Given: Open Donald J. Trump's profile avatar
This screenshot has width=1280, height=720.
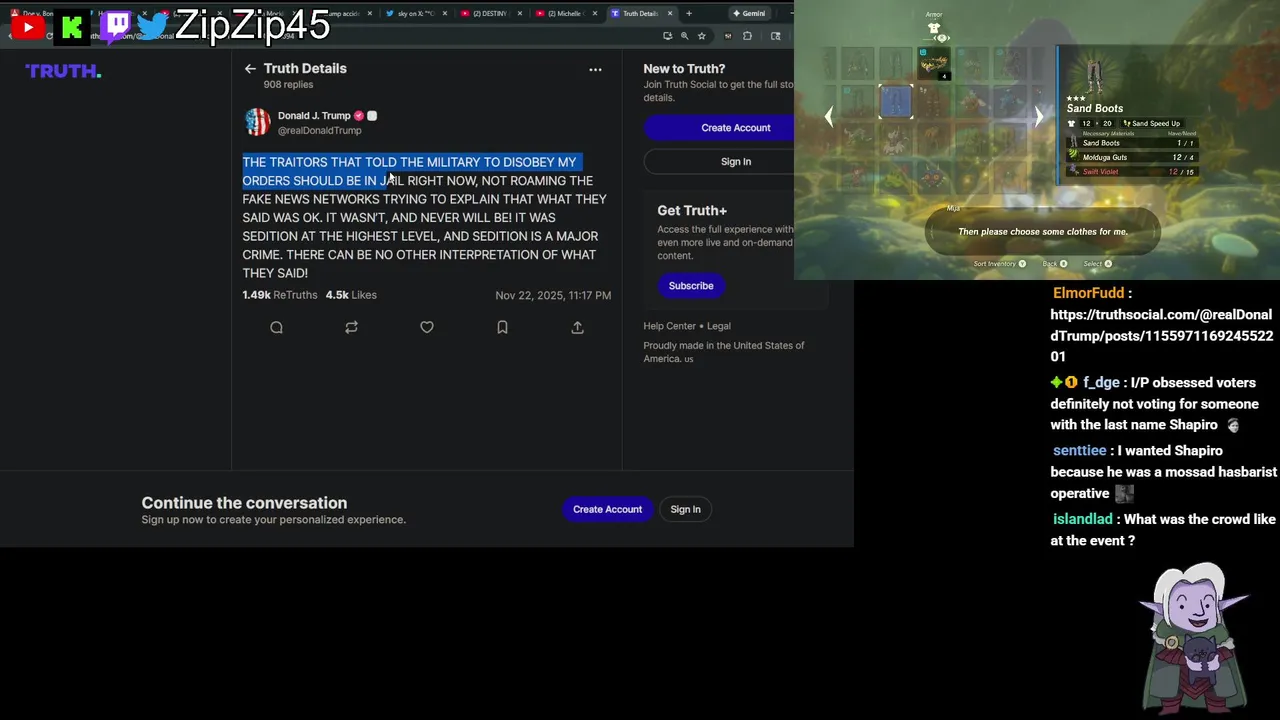Looking at the screenshot, I should (257, 122).
